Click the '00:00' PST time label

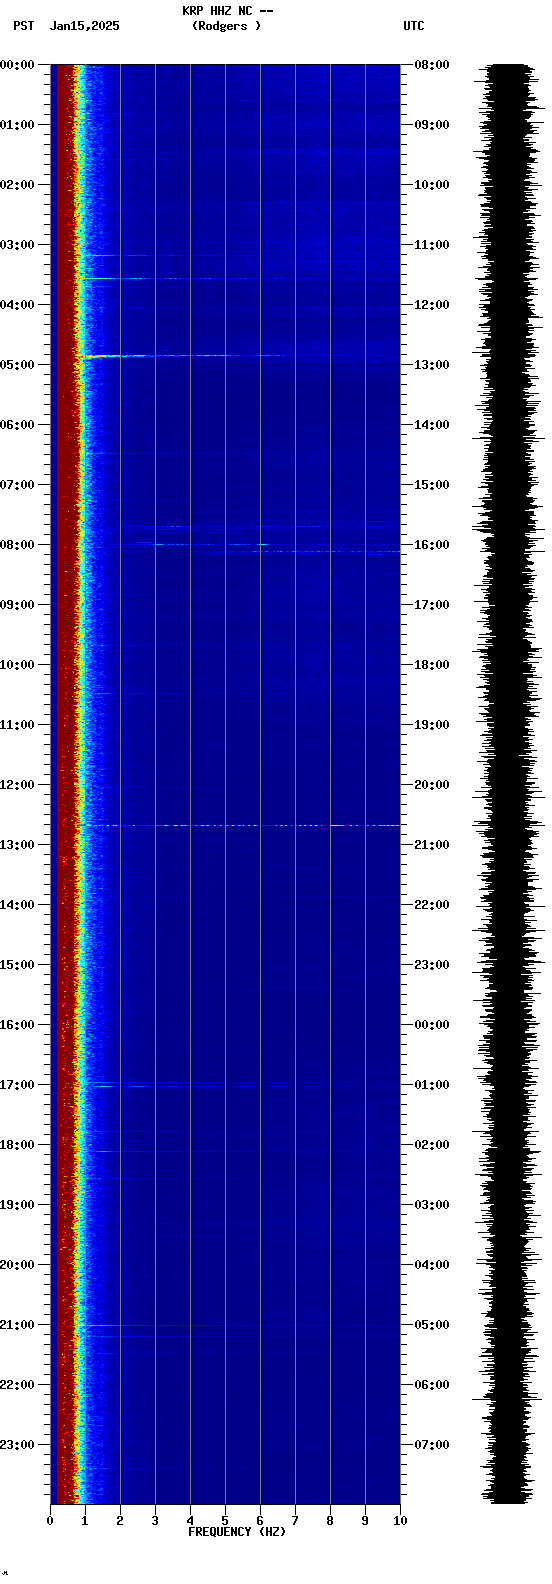(18, 65)
